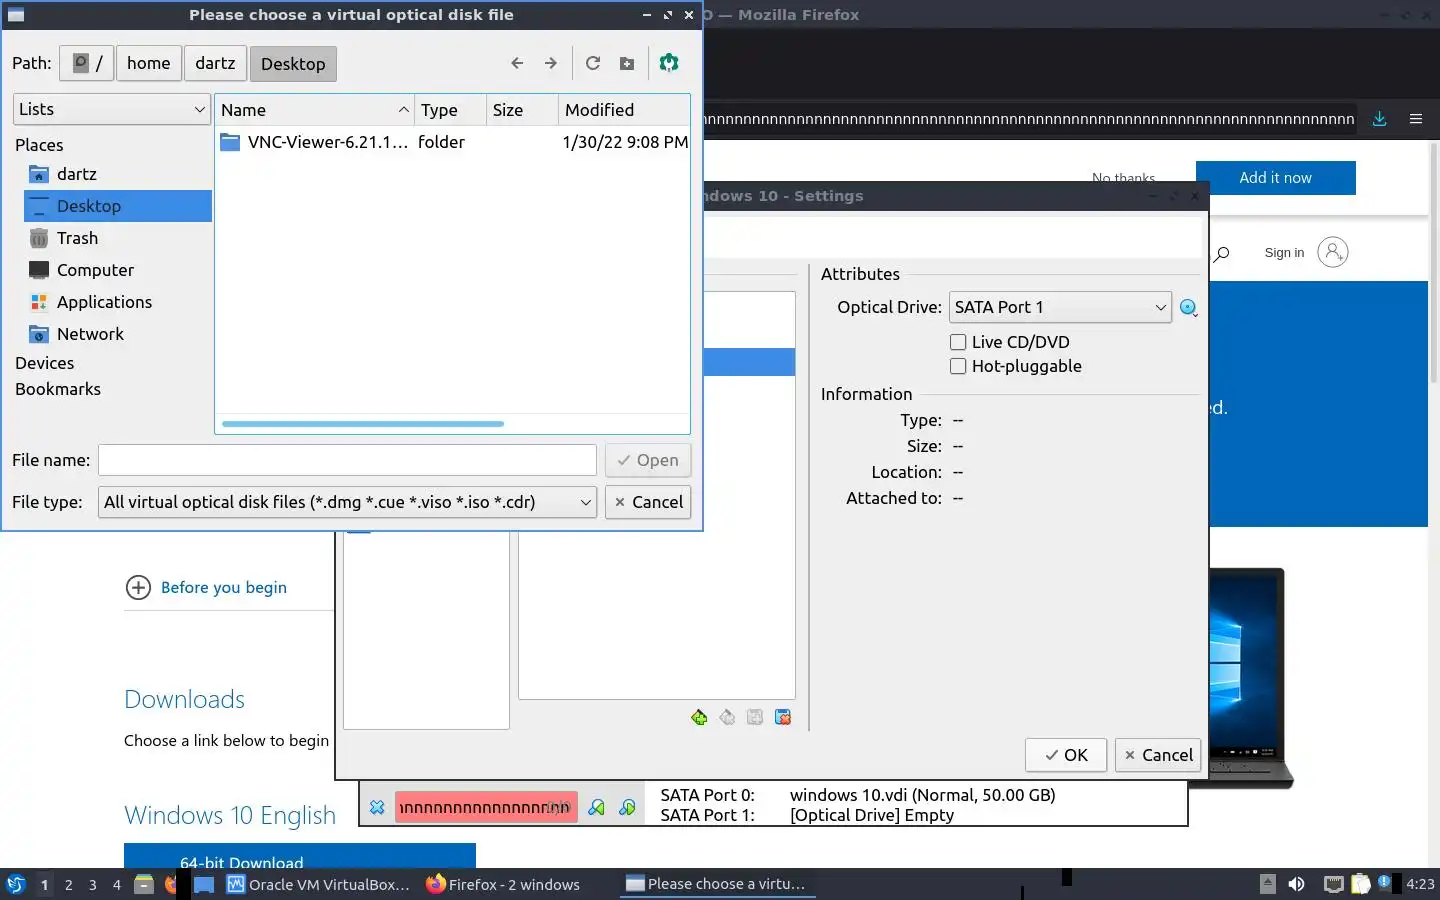This screenshot has width=1440, height=900.
Task: Select the VNC-Viewer folder row
Action: coord(453,142)
